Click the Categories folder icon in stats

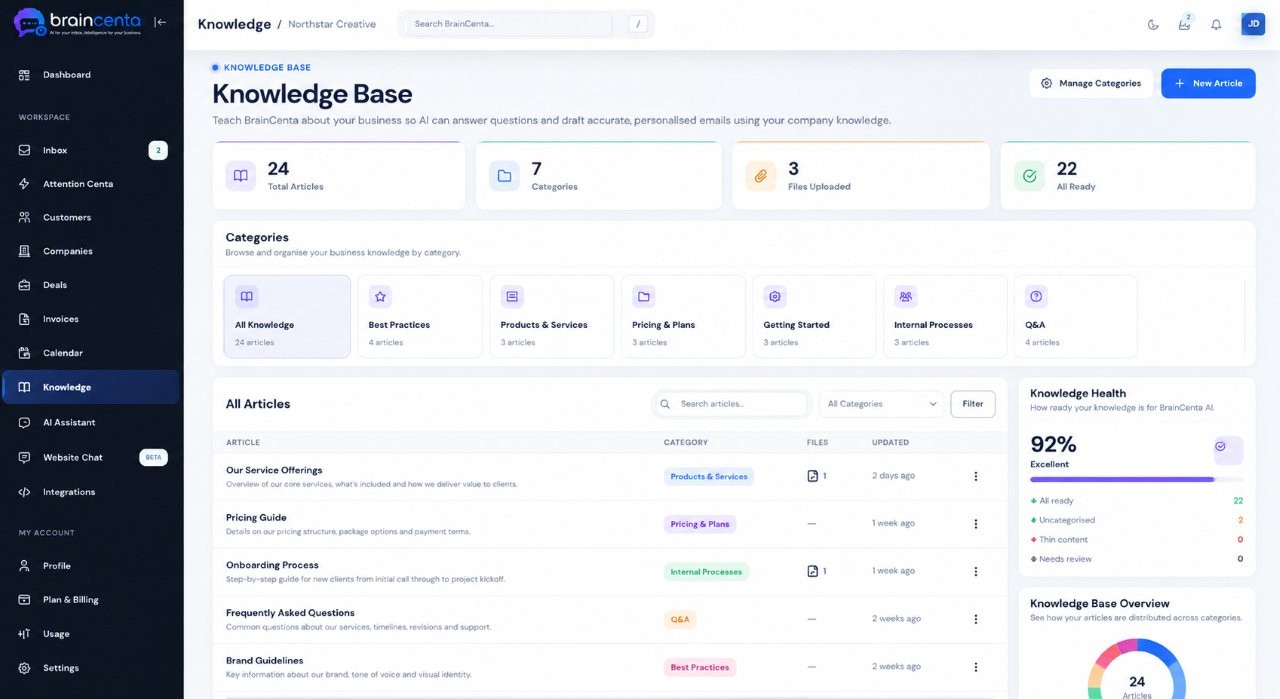(505, 176)
